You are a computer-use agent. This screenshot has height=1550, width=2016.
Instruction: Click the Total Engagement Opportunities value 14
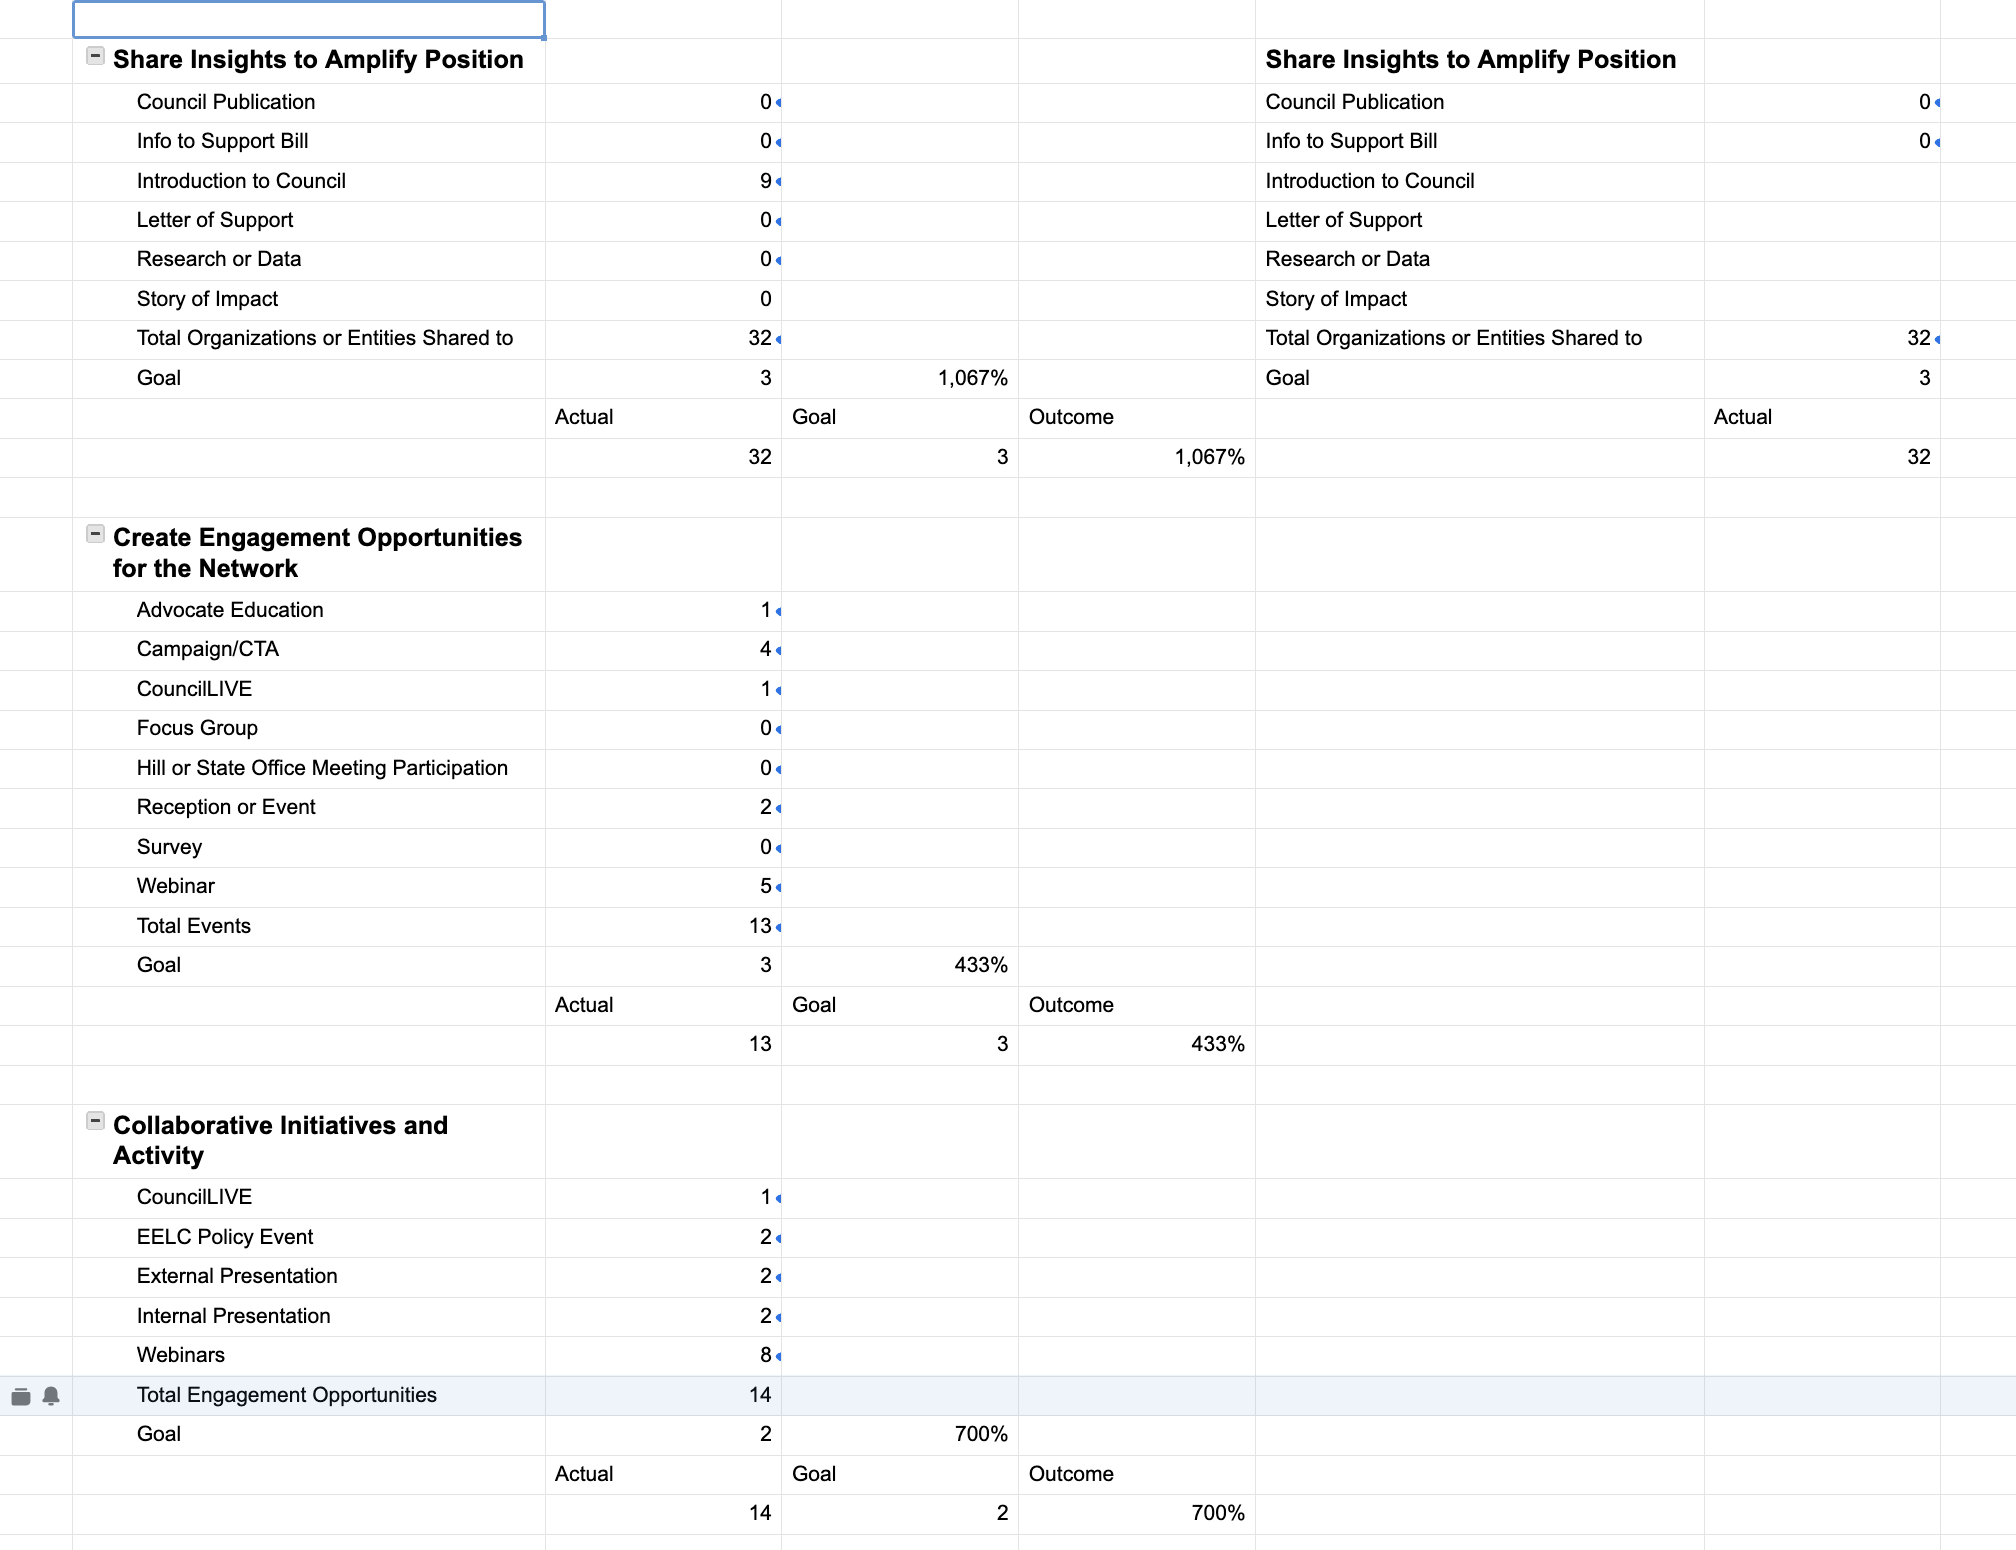click(760, 1395)
